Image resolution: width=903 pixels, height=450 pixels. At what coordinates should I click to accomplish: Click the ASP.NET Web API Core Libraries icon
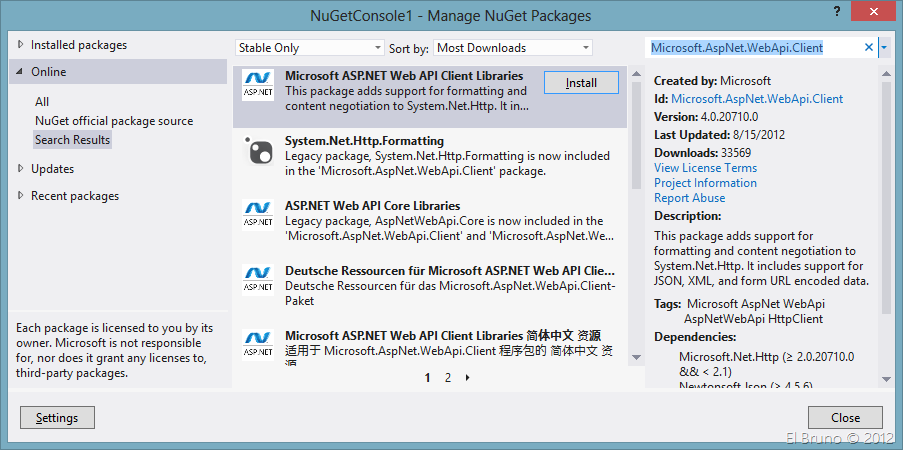click(x=258, y=215)
